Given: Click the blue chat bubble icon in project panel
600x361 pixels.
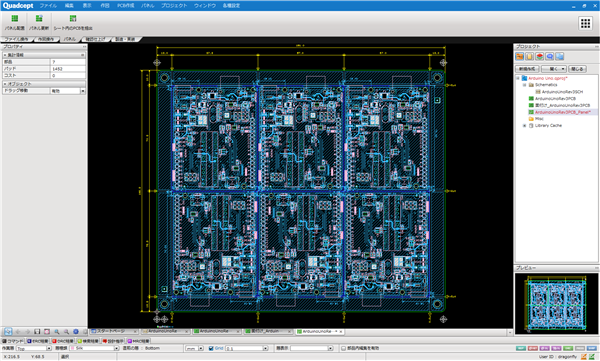Looking at the screenshot, I should pyautogui.click(x=549, y=57).
